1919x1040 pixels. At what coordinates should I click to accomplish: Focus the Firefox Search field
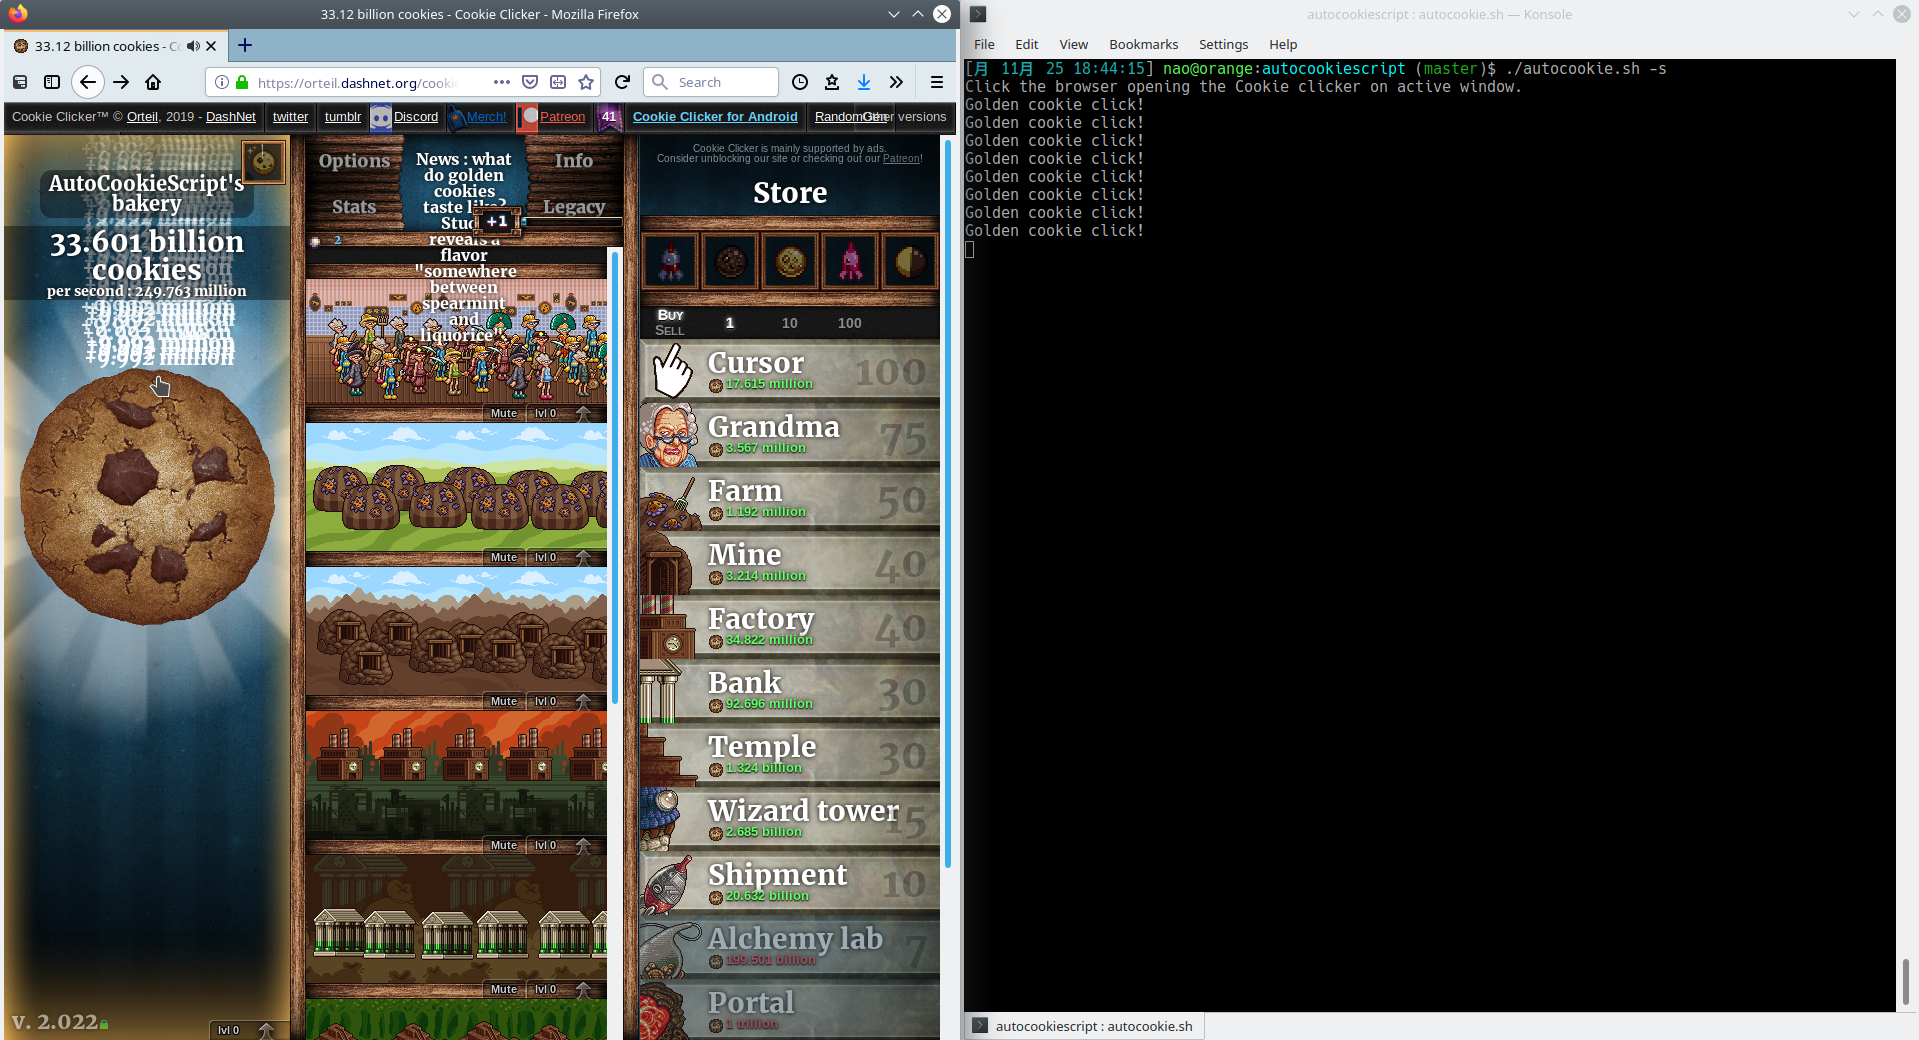pyautogui.click(x=710, y=82)
